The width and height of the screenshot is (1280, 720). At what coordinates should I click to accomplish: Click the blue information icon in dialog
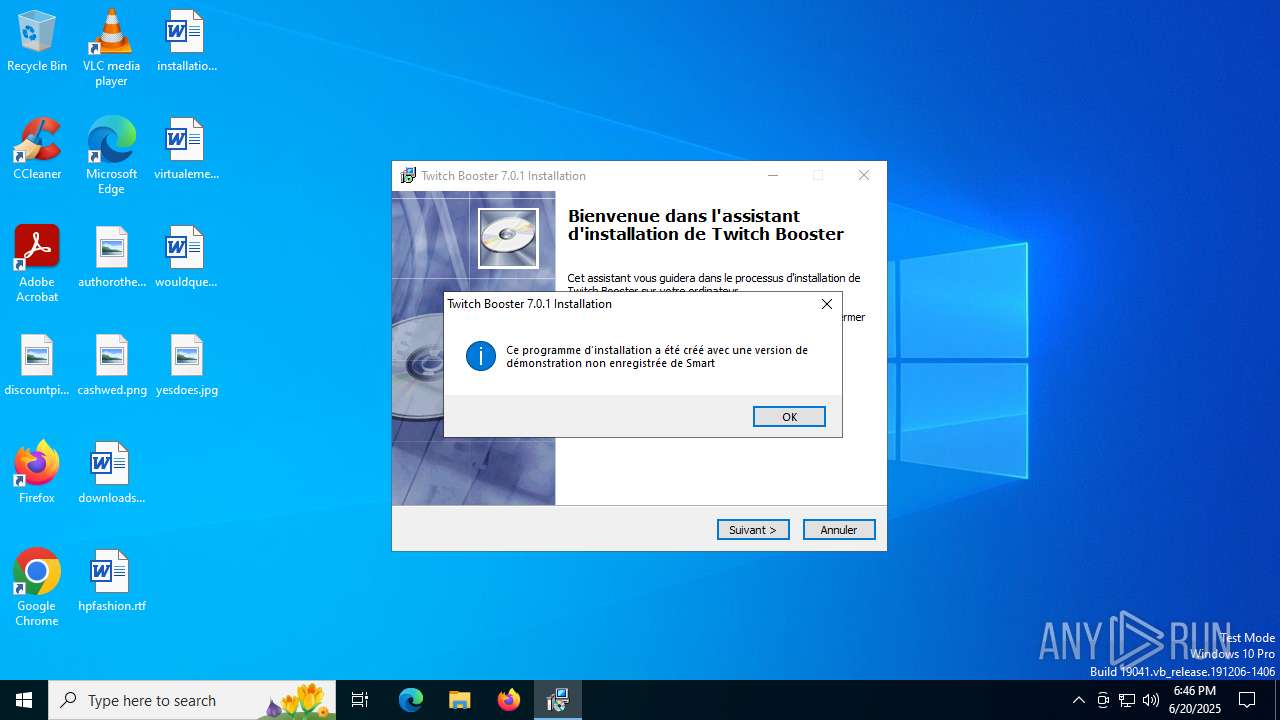point(481,356)
